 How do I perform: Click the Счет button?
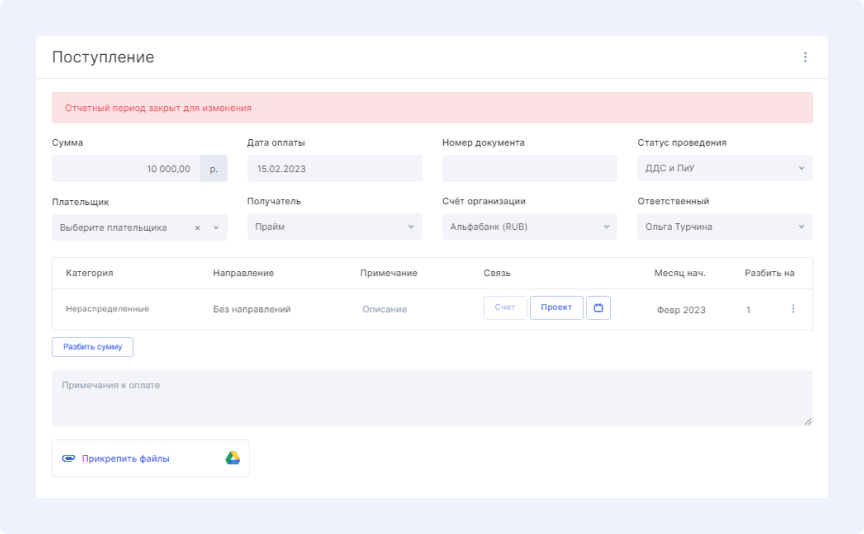tap(505, 308)
